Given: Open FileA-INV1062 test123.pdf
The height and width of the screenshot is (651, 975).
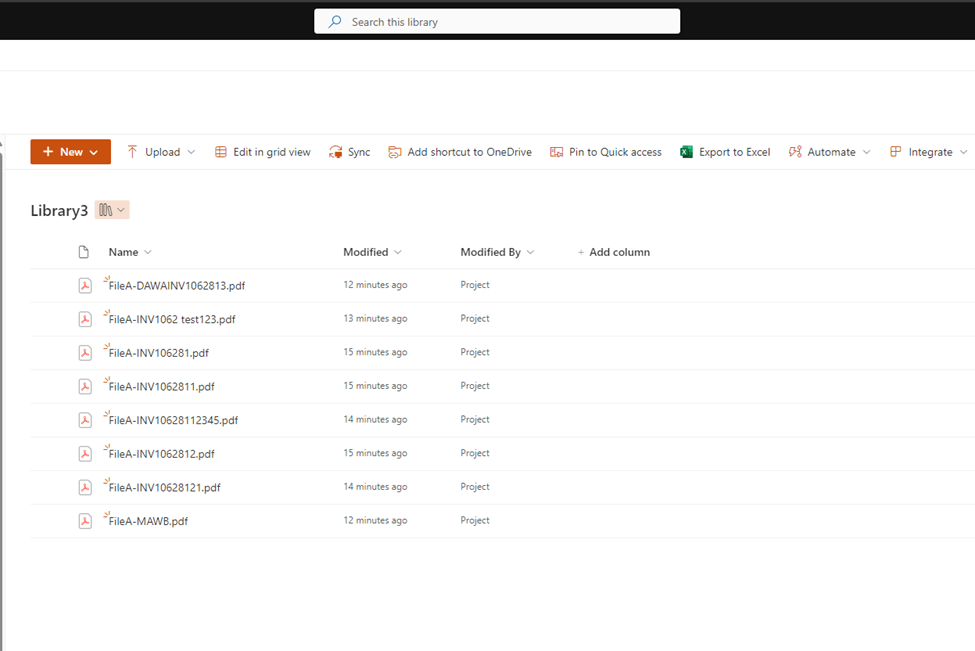Looking at the screenshot, I should click(x=172, y=319).
